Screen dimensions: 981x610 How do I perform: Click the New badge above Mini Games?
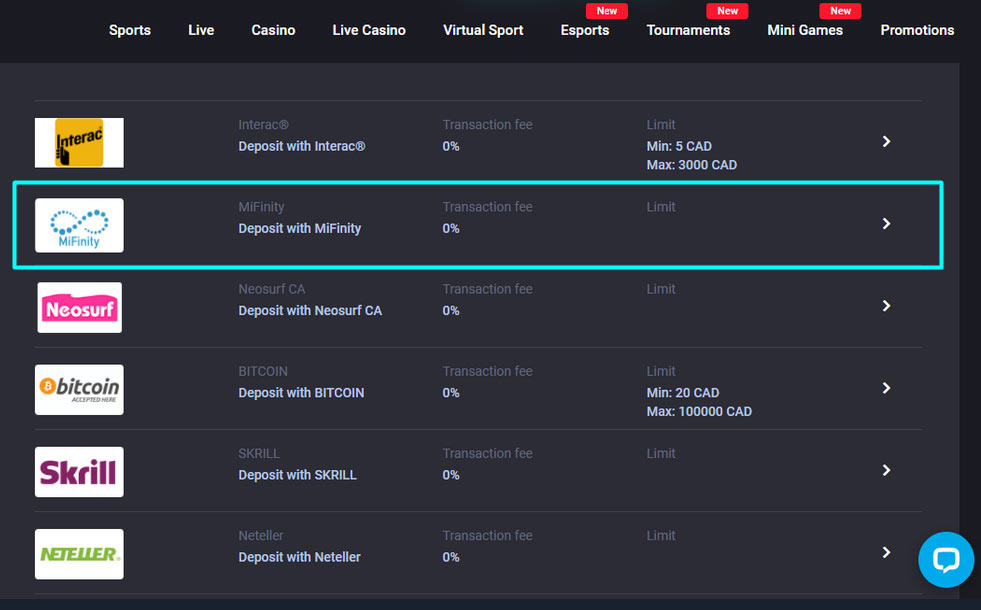tap(840, 11)
